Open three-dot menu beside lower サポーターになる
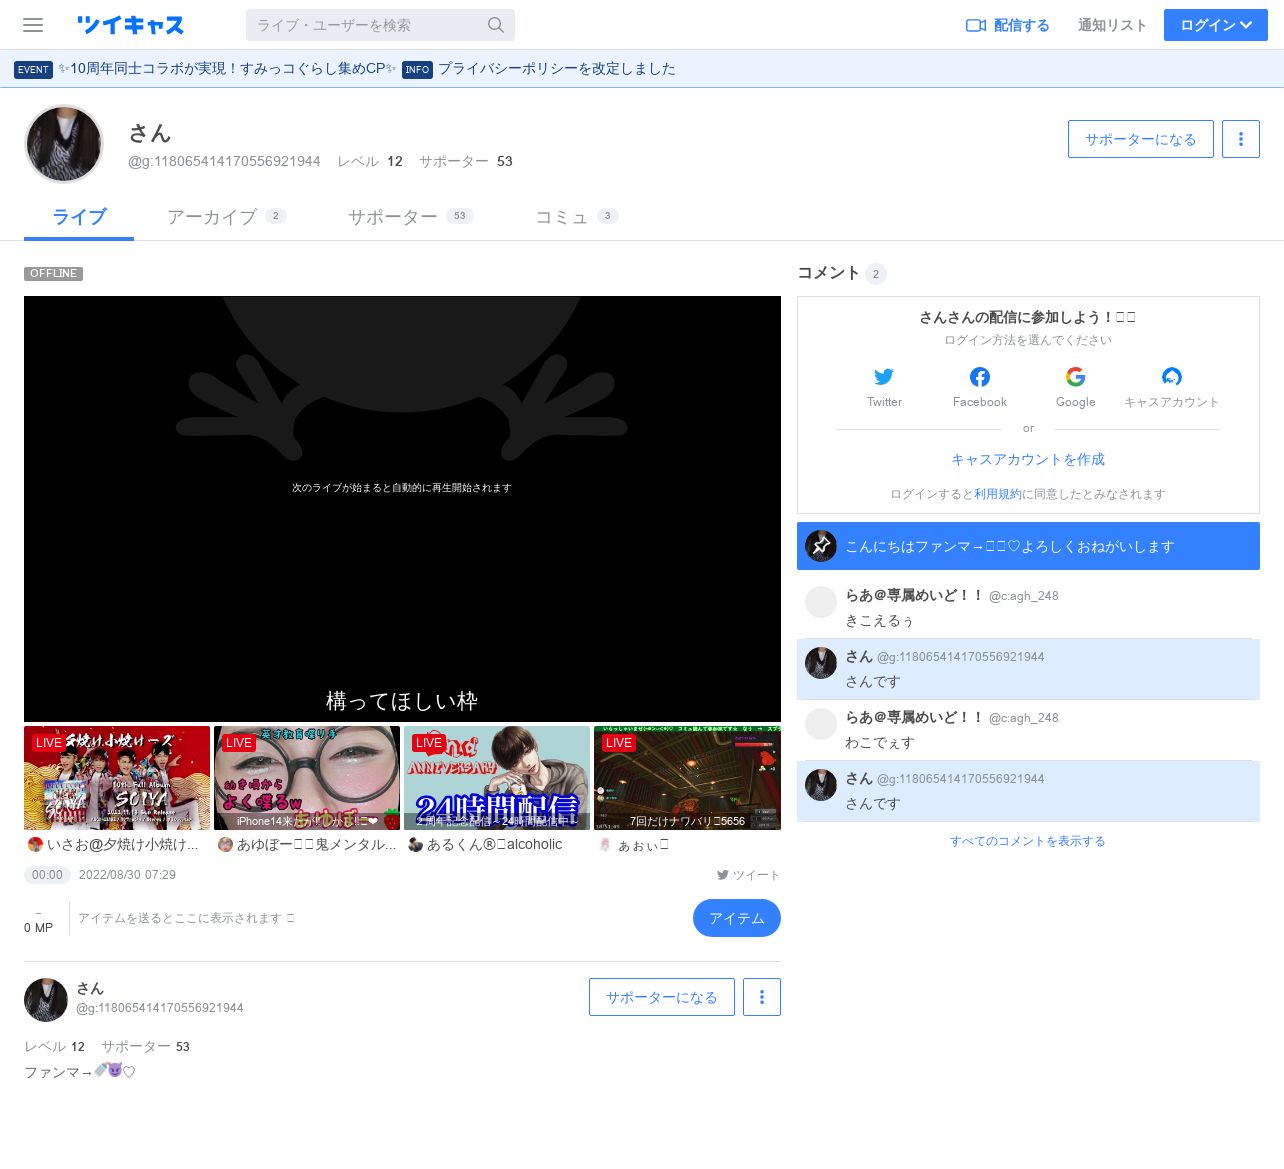1284x1169 pixels. pyautogui.click(x=762, y=997)
